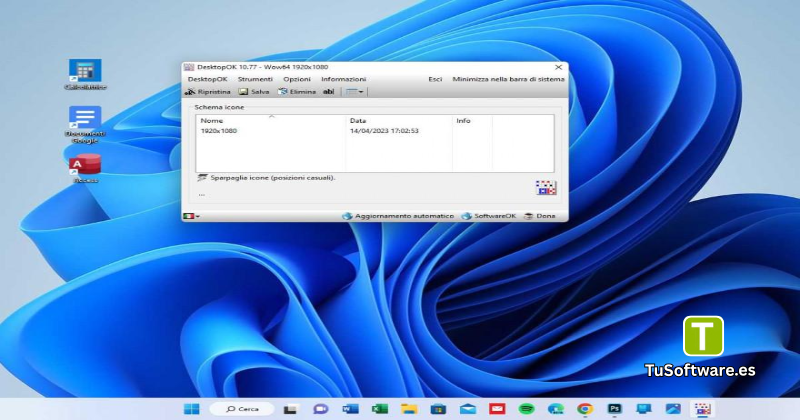This screenshot has height=420, width=800.
Task: Launch Excel from the taskbar
Action: click(x=380, y=409)
